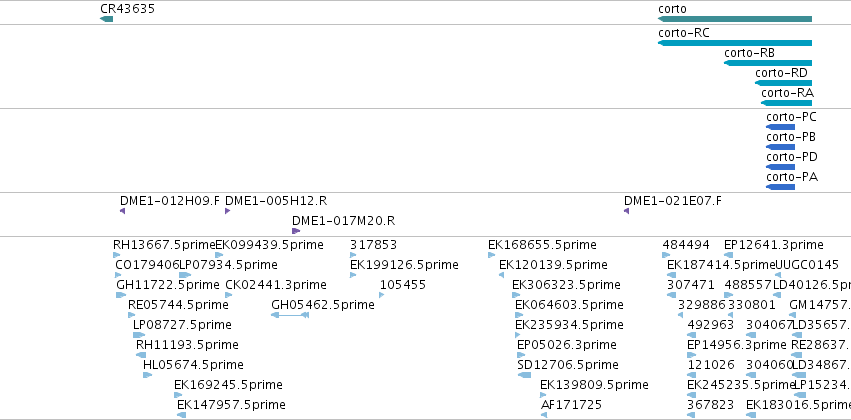
Task: Click the corto-PD protein feature
Action: (x=780, y=167)
